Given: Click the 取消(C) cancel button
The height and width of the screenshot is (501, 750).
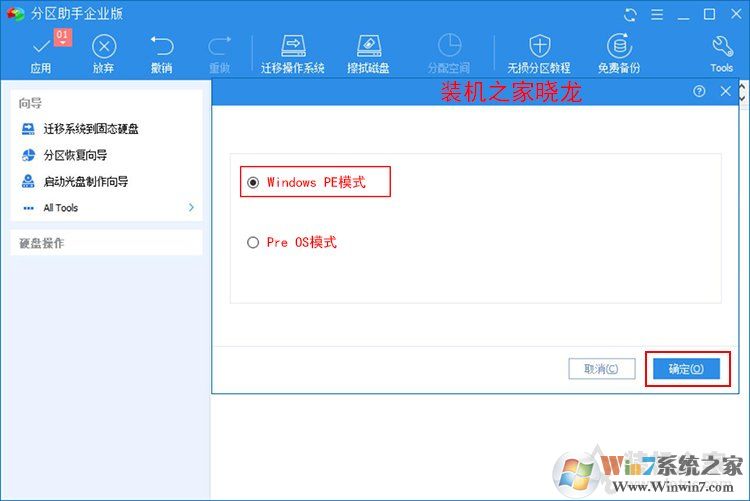Looking at the screenshot, I should coord(602,369).
